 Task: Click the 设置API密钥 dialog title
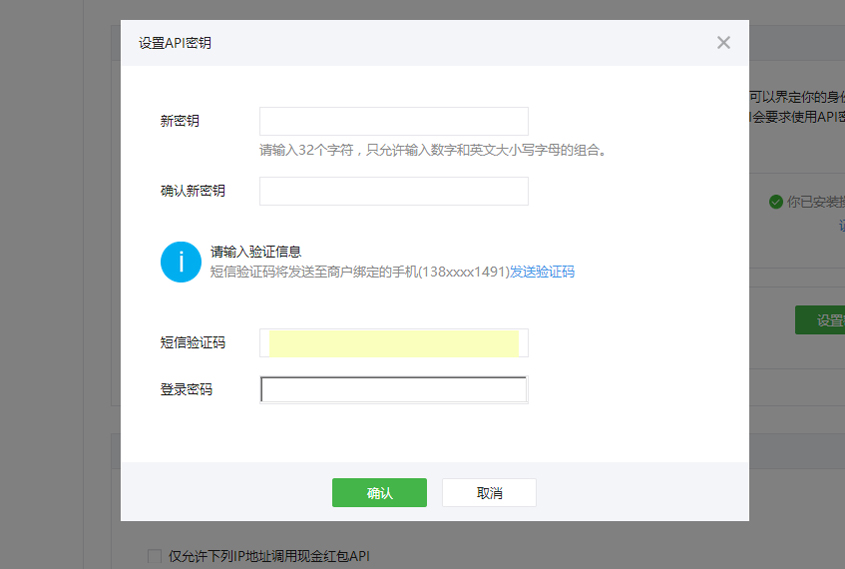click(x=175, y=43)
